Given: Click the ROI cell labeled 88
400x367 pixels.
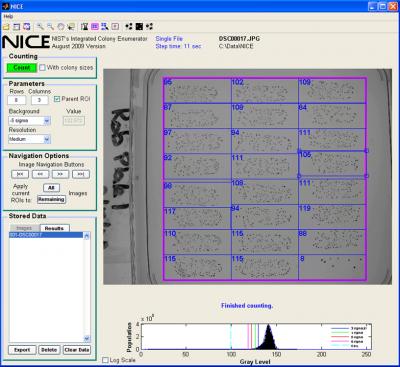Looking at the screenshot, I should (332, 242).
